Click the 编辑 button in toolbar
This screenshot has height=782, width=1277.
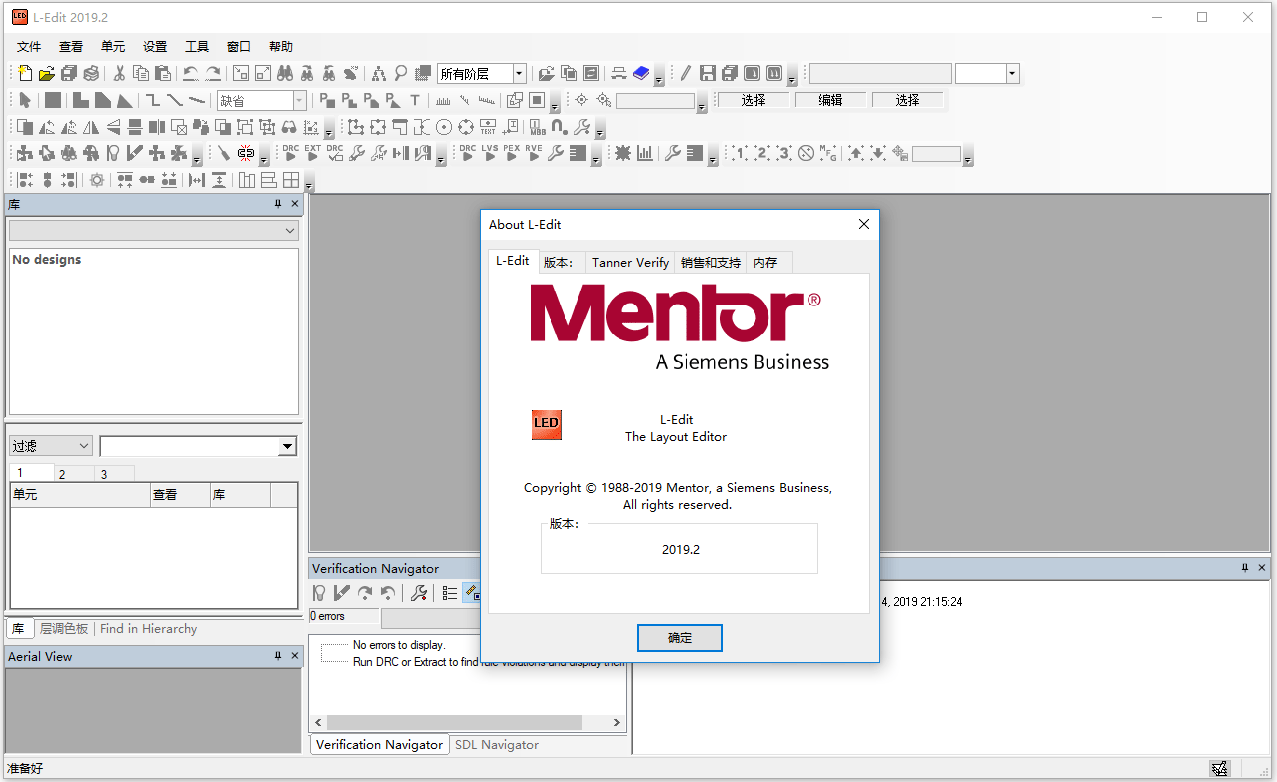830,100
